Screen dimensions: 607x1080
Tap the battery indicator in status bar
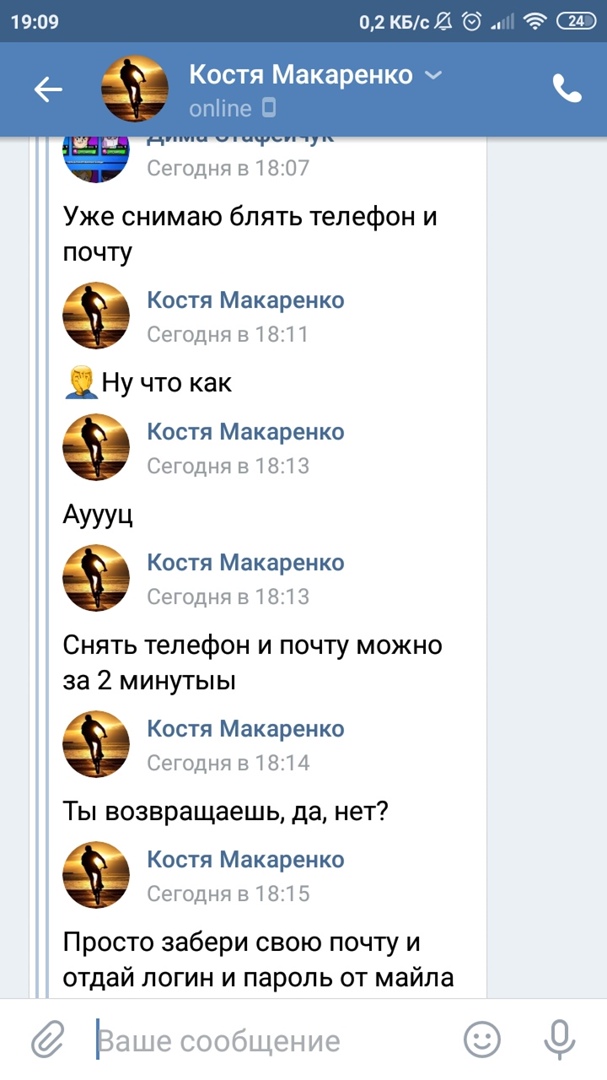coord(576,21)
